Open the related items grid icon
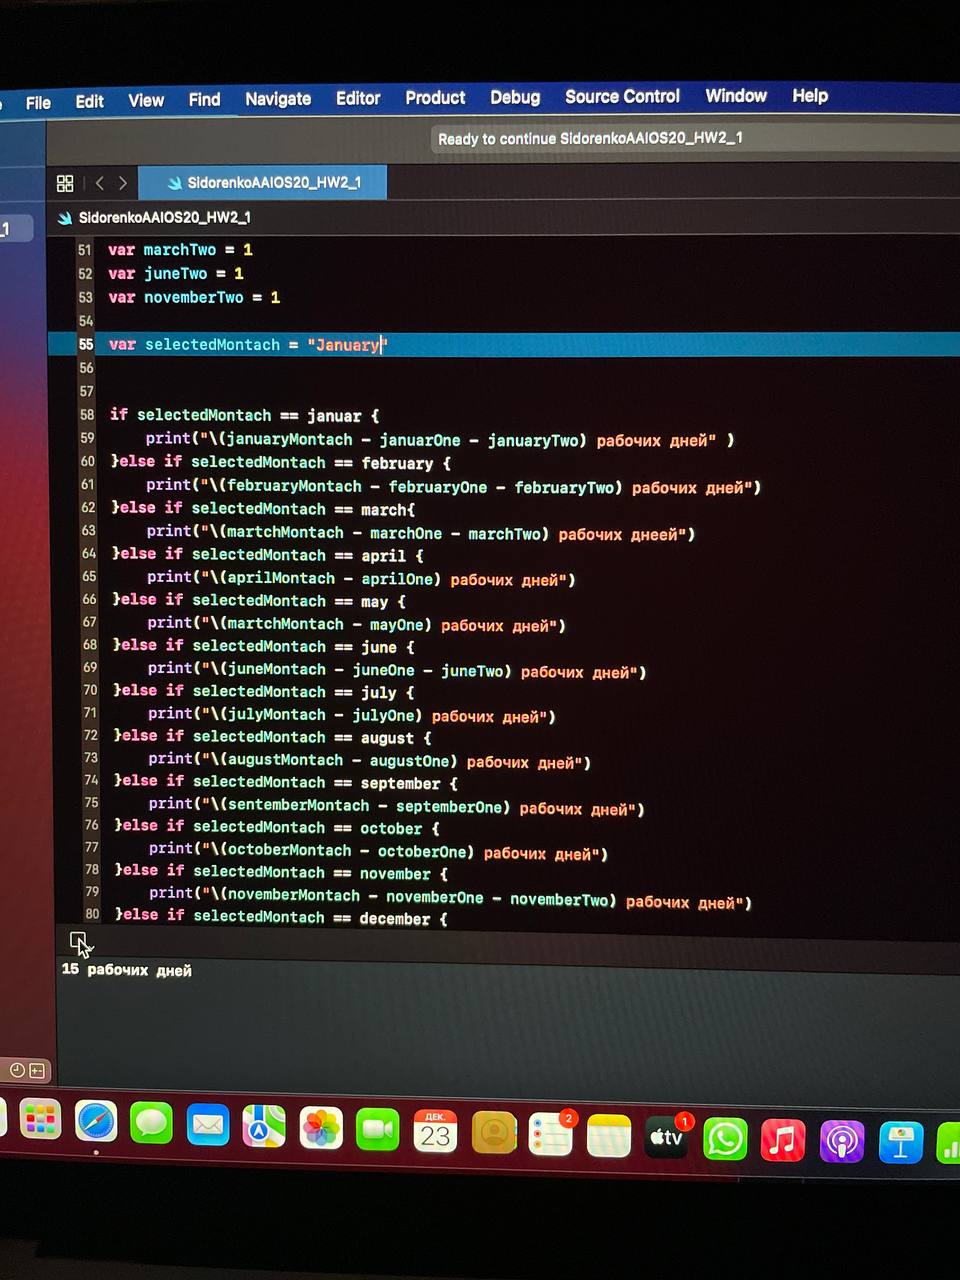The width and height of the screenshot is (960, 1280). (x=65, y=183)
